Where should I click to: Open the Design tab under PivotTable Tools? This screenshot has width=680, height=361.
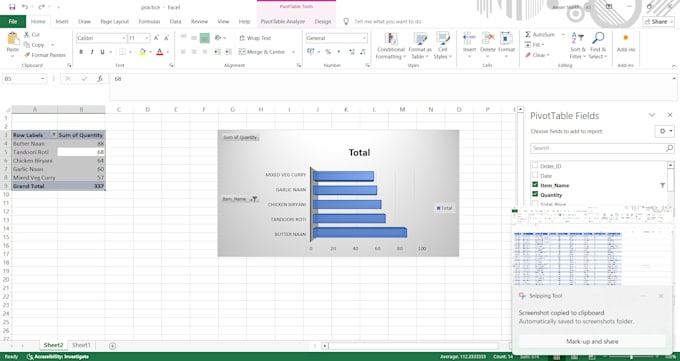(x=323, y=21)
